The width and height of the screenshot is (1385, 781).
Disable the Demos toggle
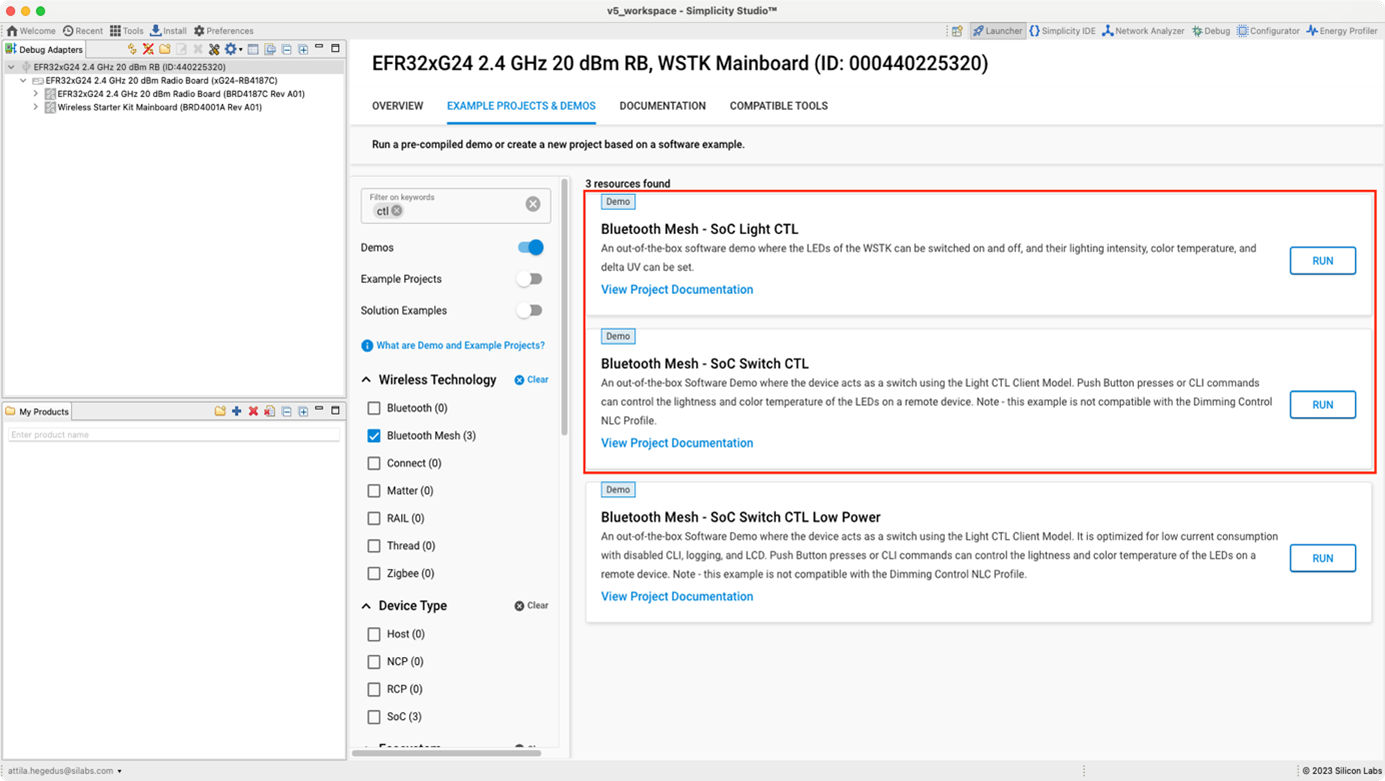point(529,247)
